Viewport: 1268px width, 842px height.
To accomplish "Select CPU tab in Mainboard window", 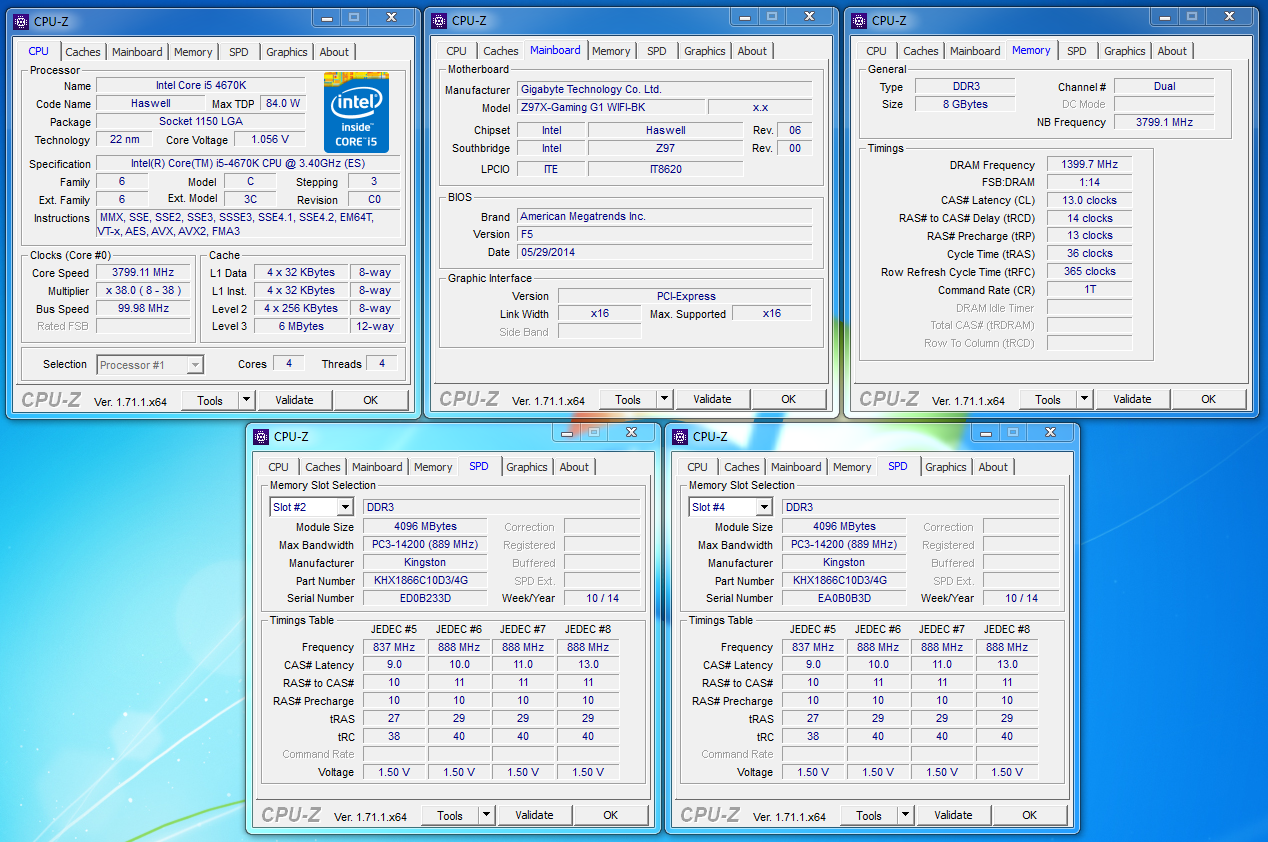I will [x=456, y=51].
